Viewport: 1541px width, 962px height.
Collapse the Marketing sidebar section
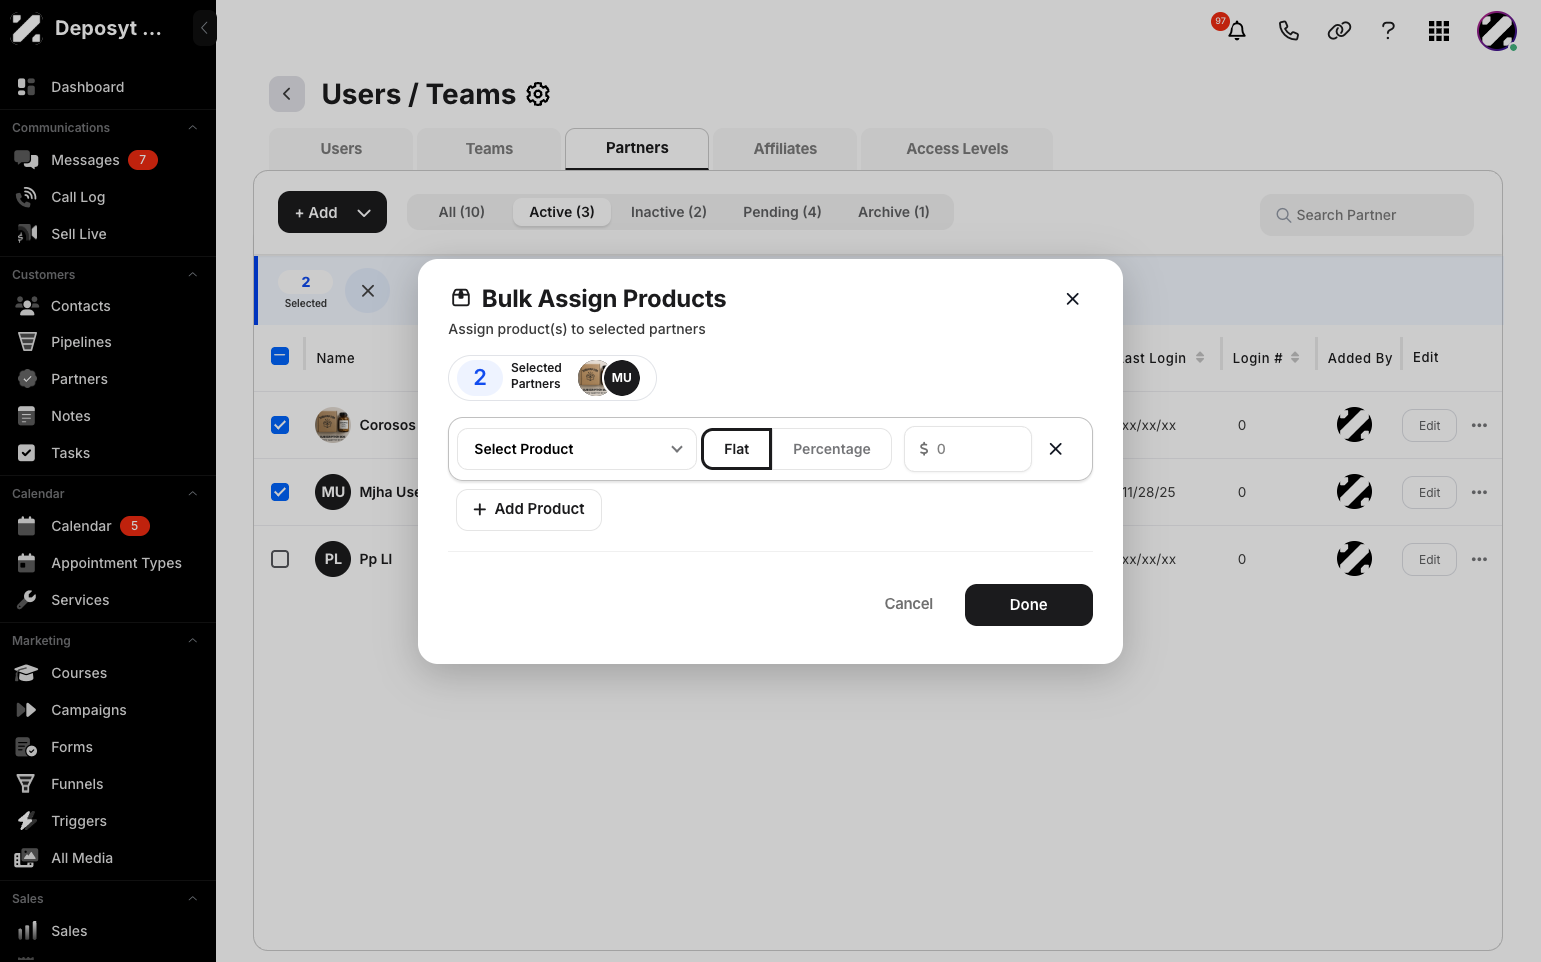pyautogui.click(x=193, y=641)
